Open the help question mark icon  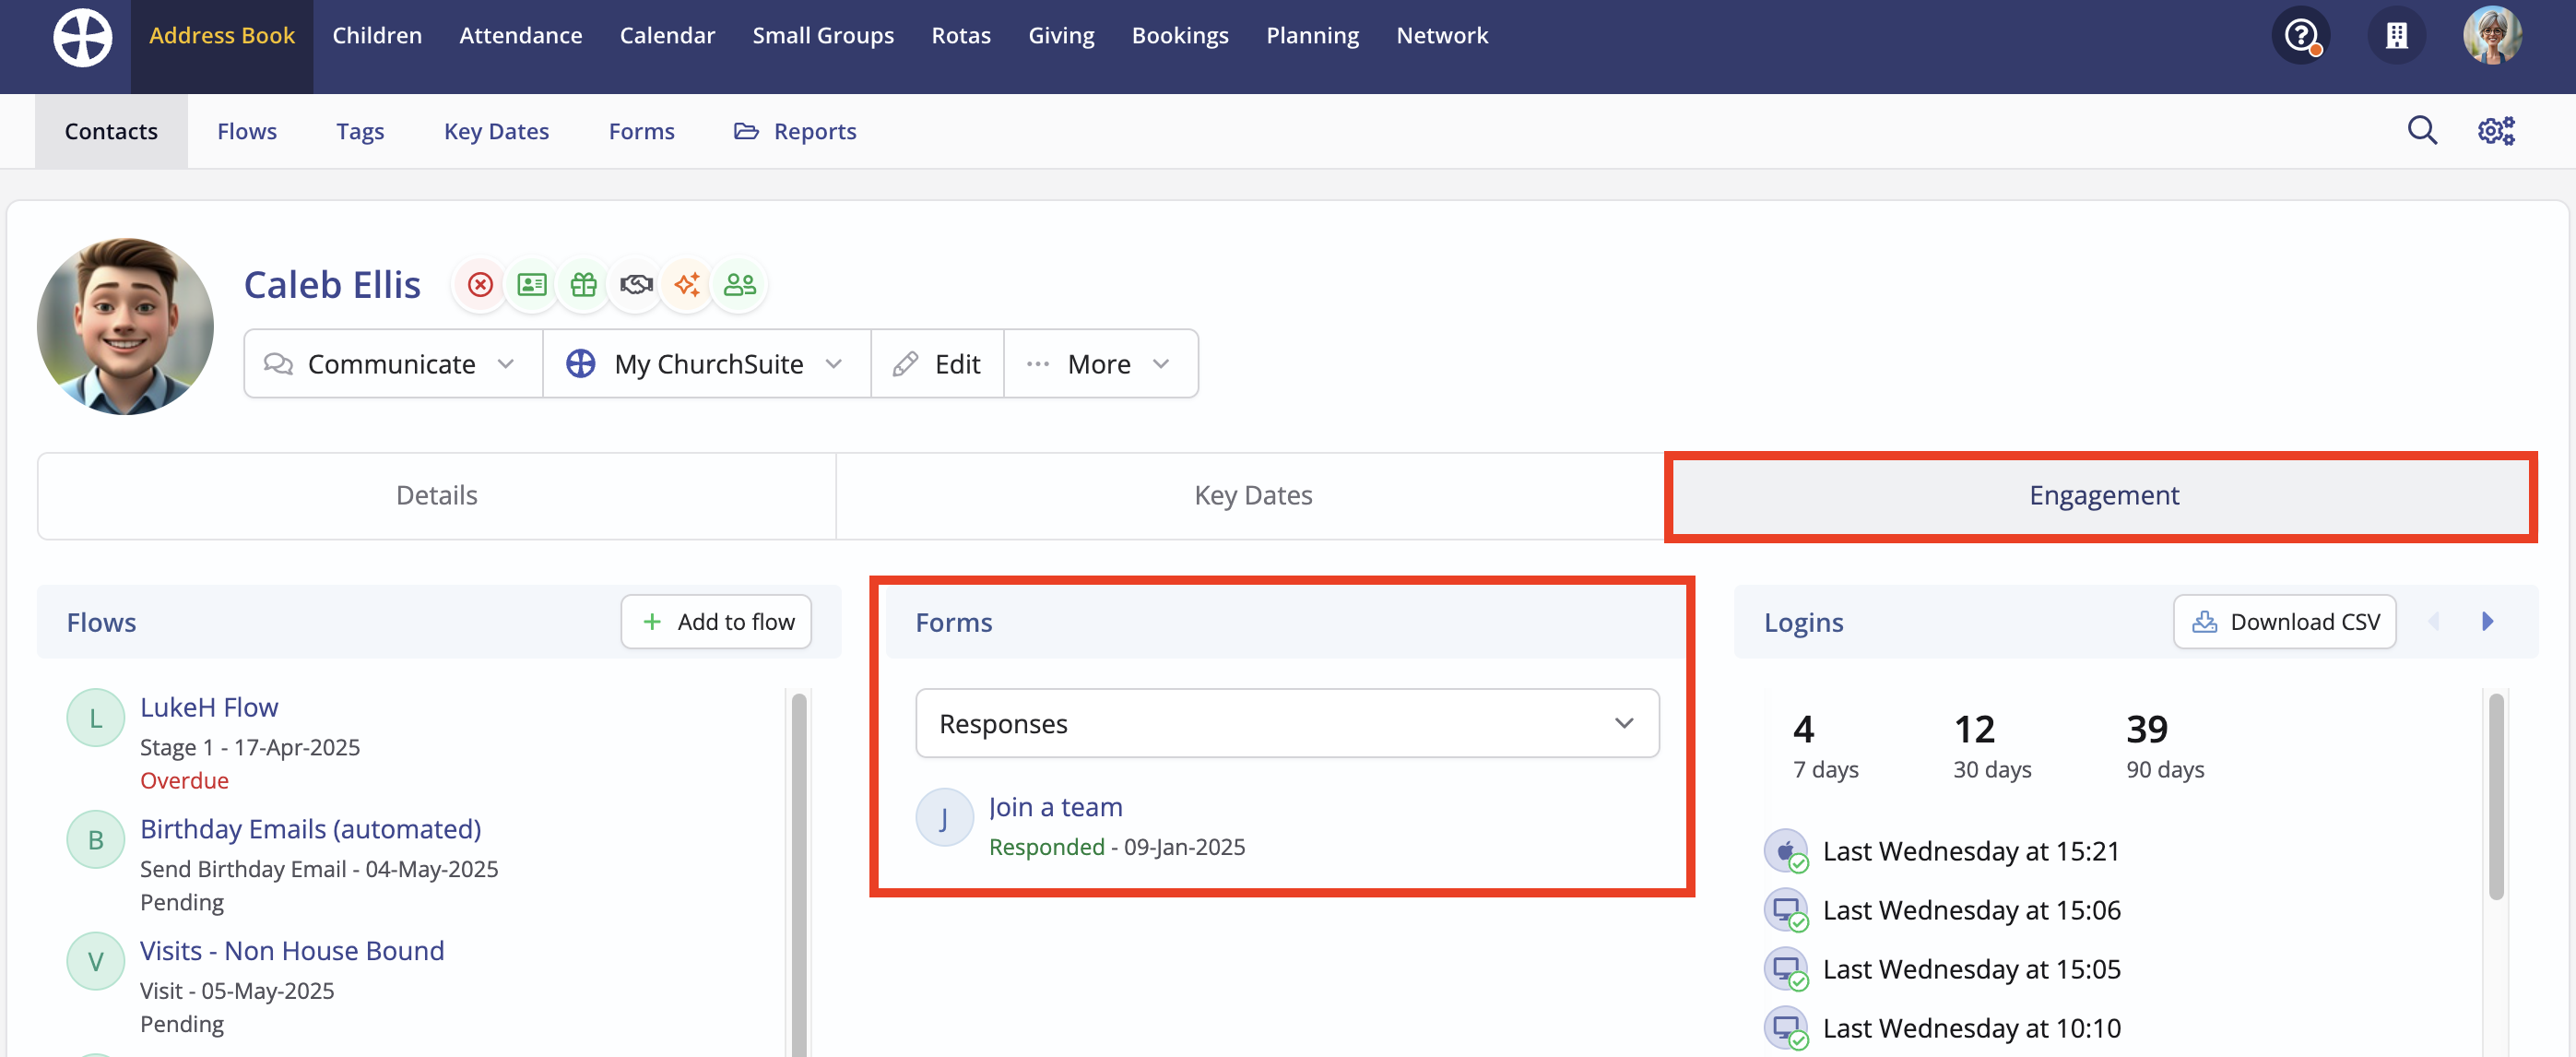[x=2302, y=36]
